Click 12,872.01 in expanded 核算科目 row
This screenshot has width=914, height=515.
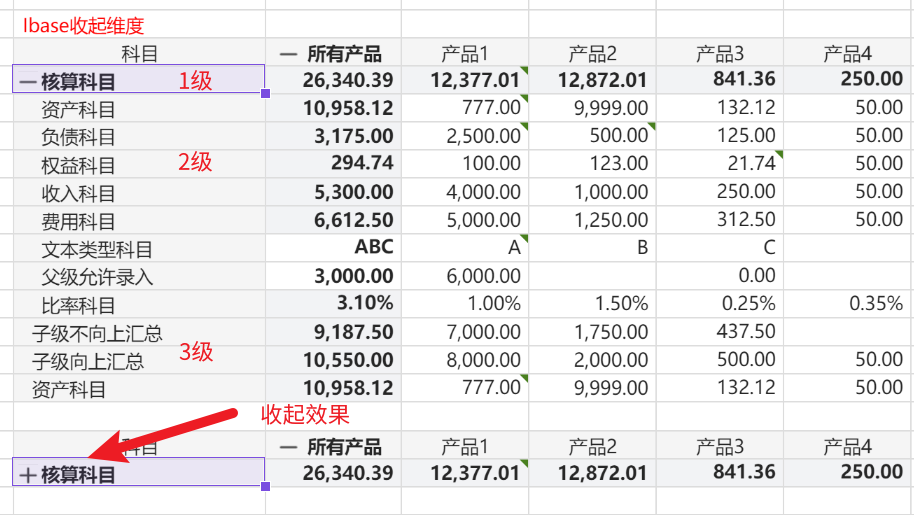coord(603,80)
